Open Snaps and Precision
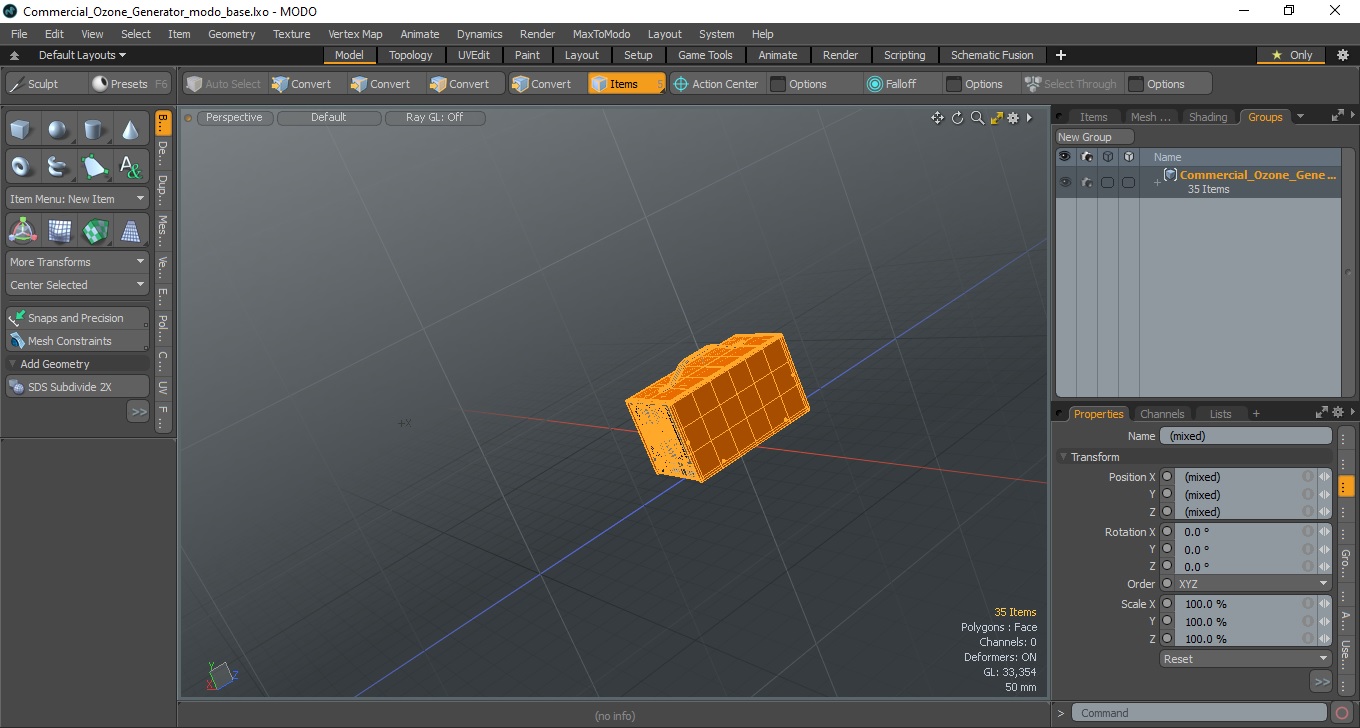The width and height of the screenshot is (1360, 728). (77, 318)
